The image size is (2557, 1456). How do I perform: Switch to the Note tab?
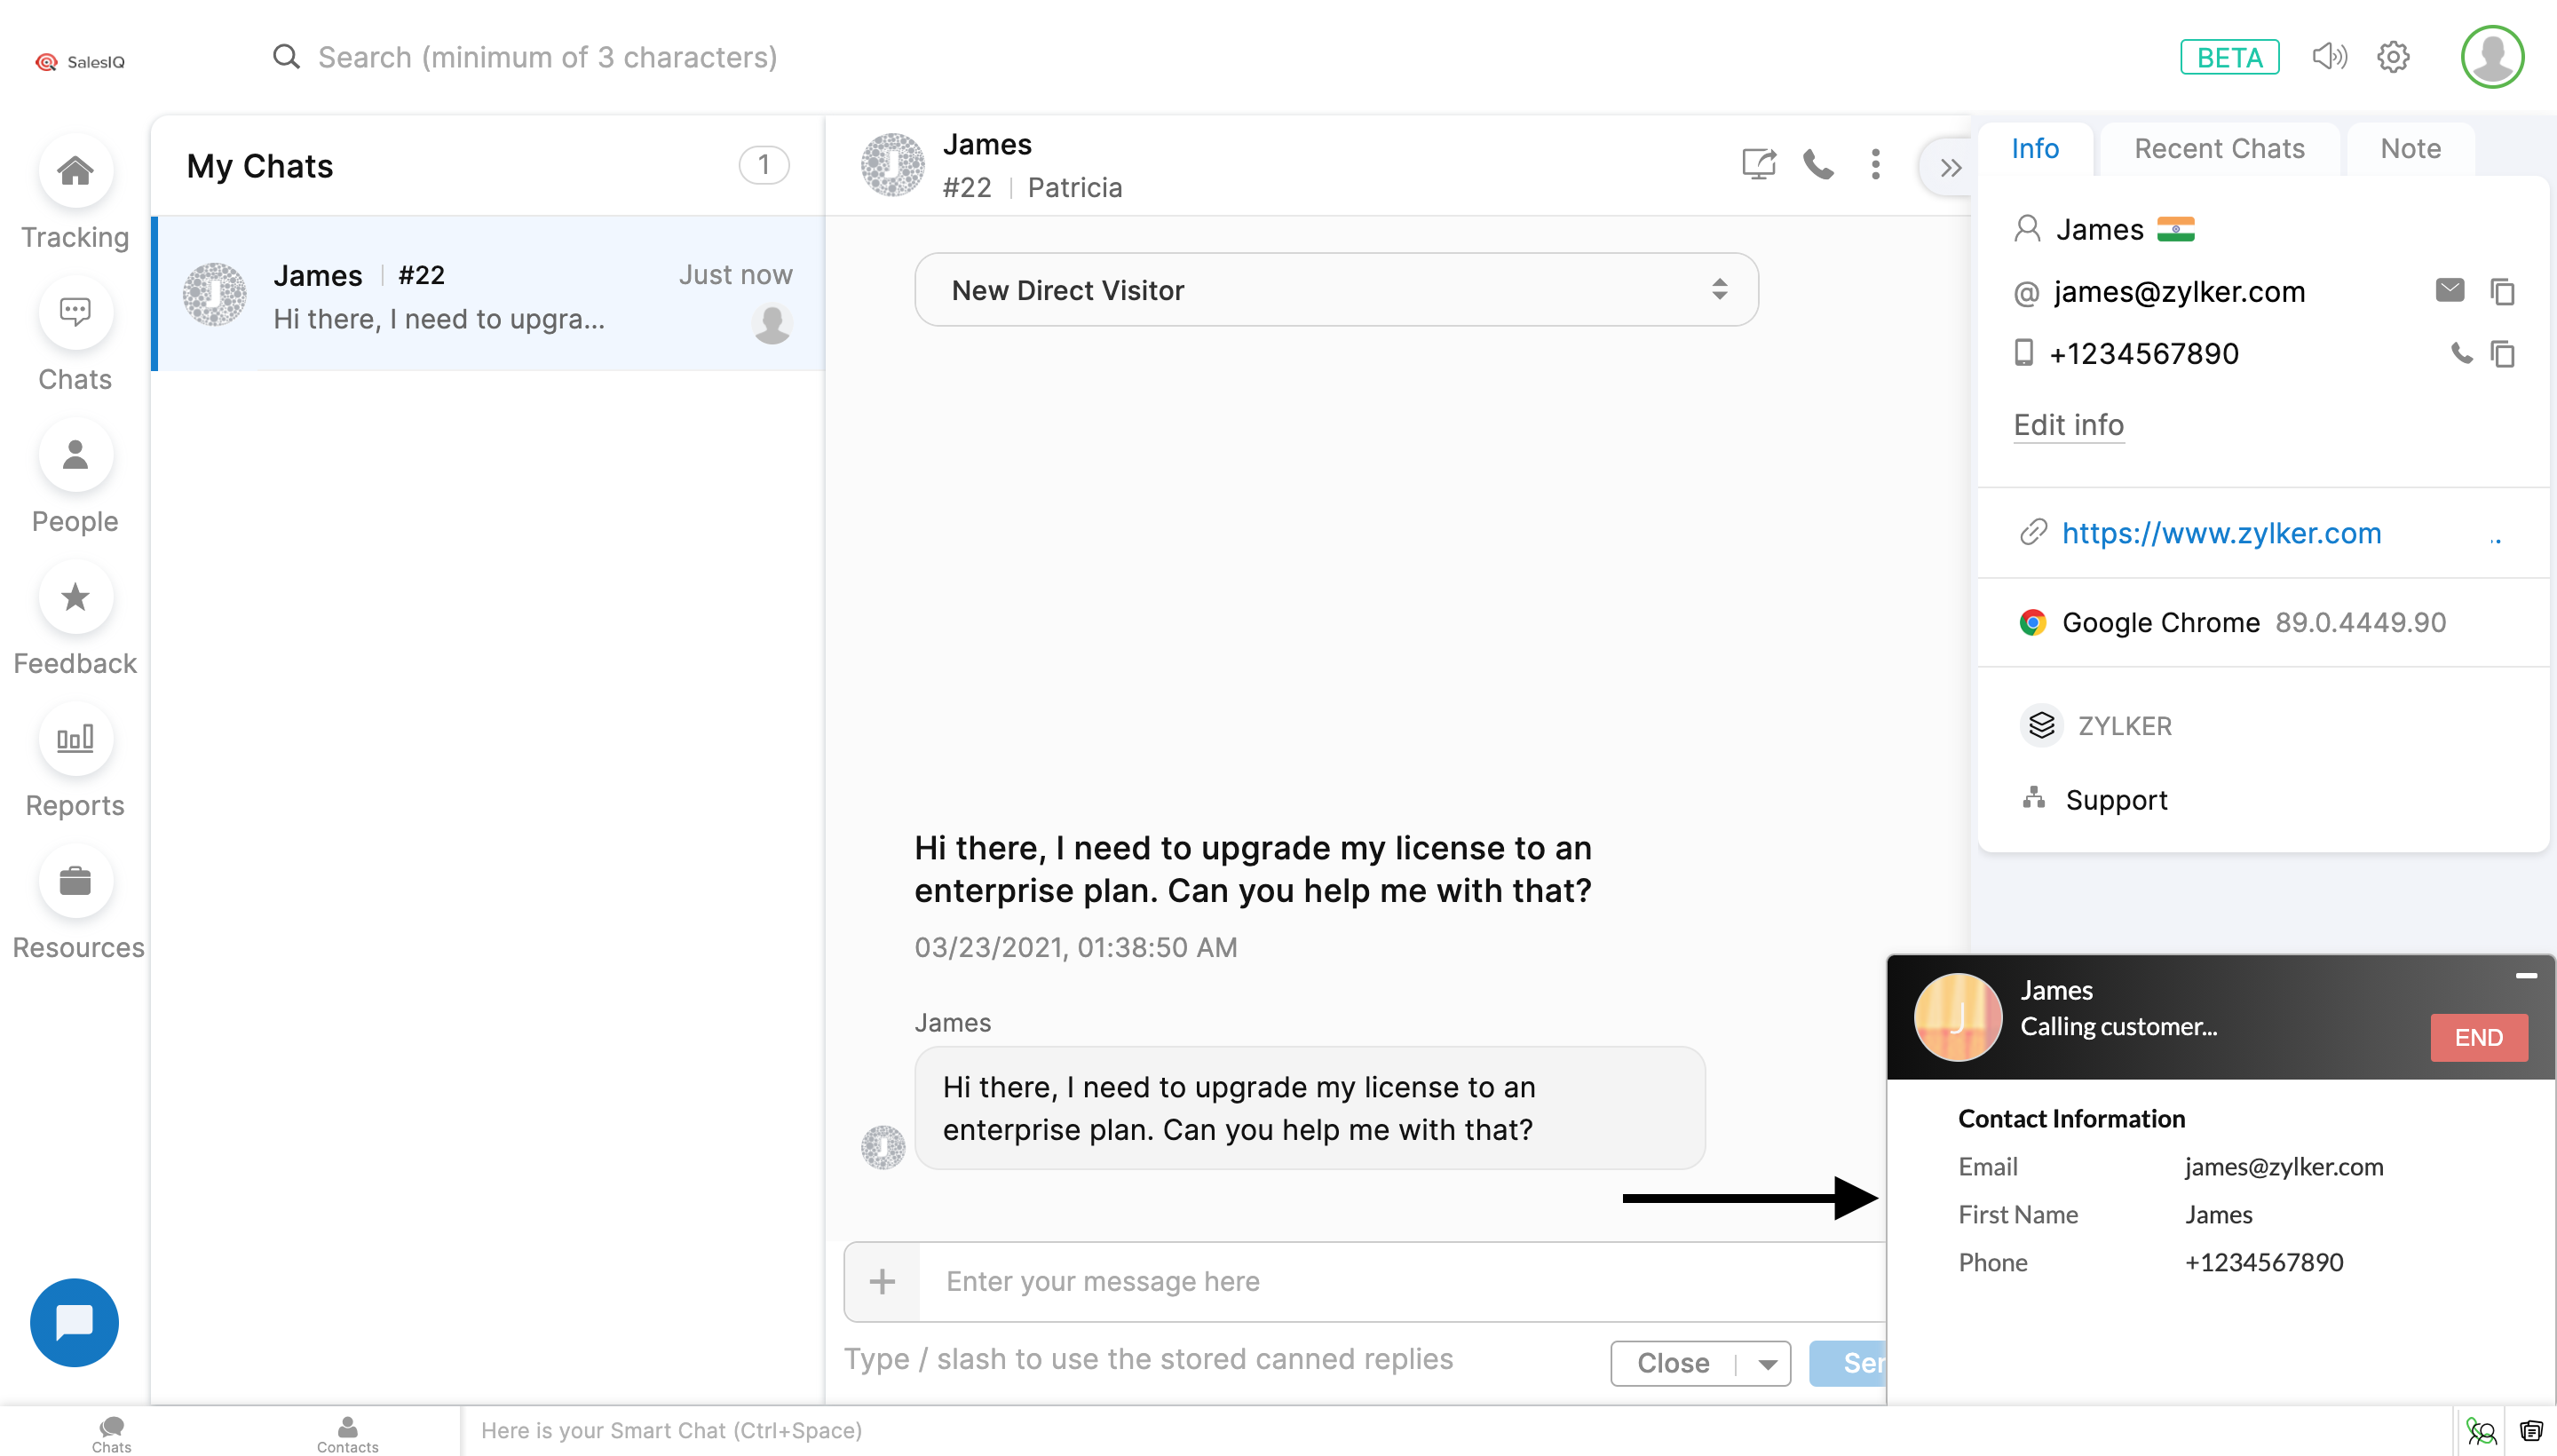point(2409,149)
